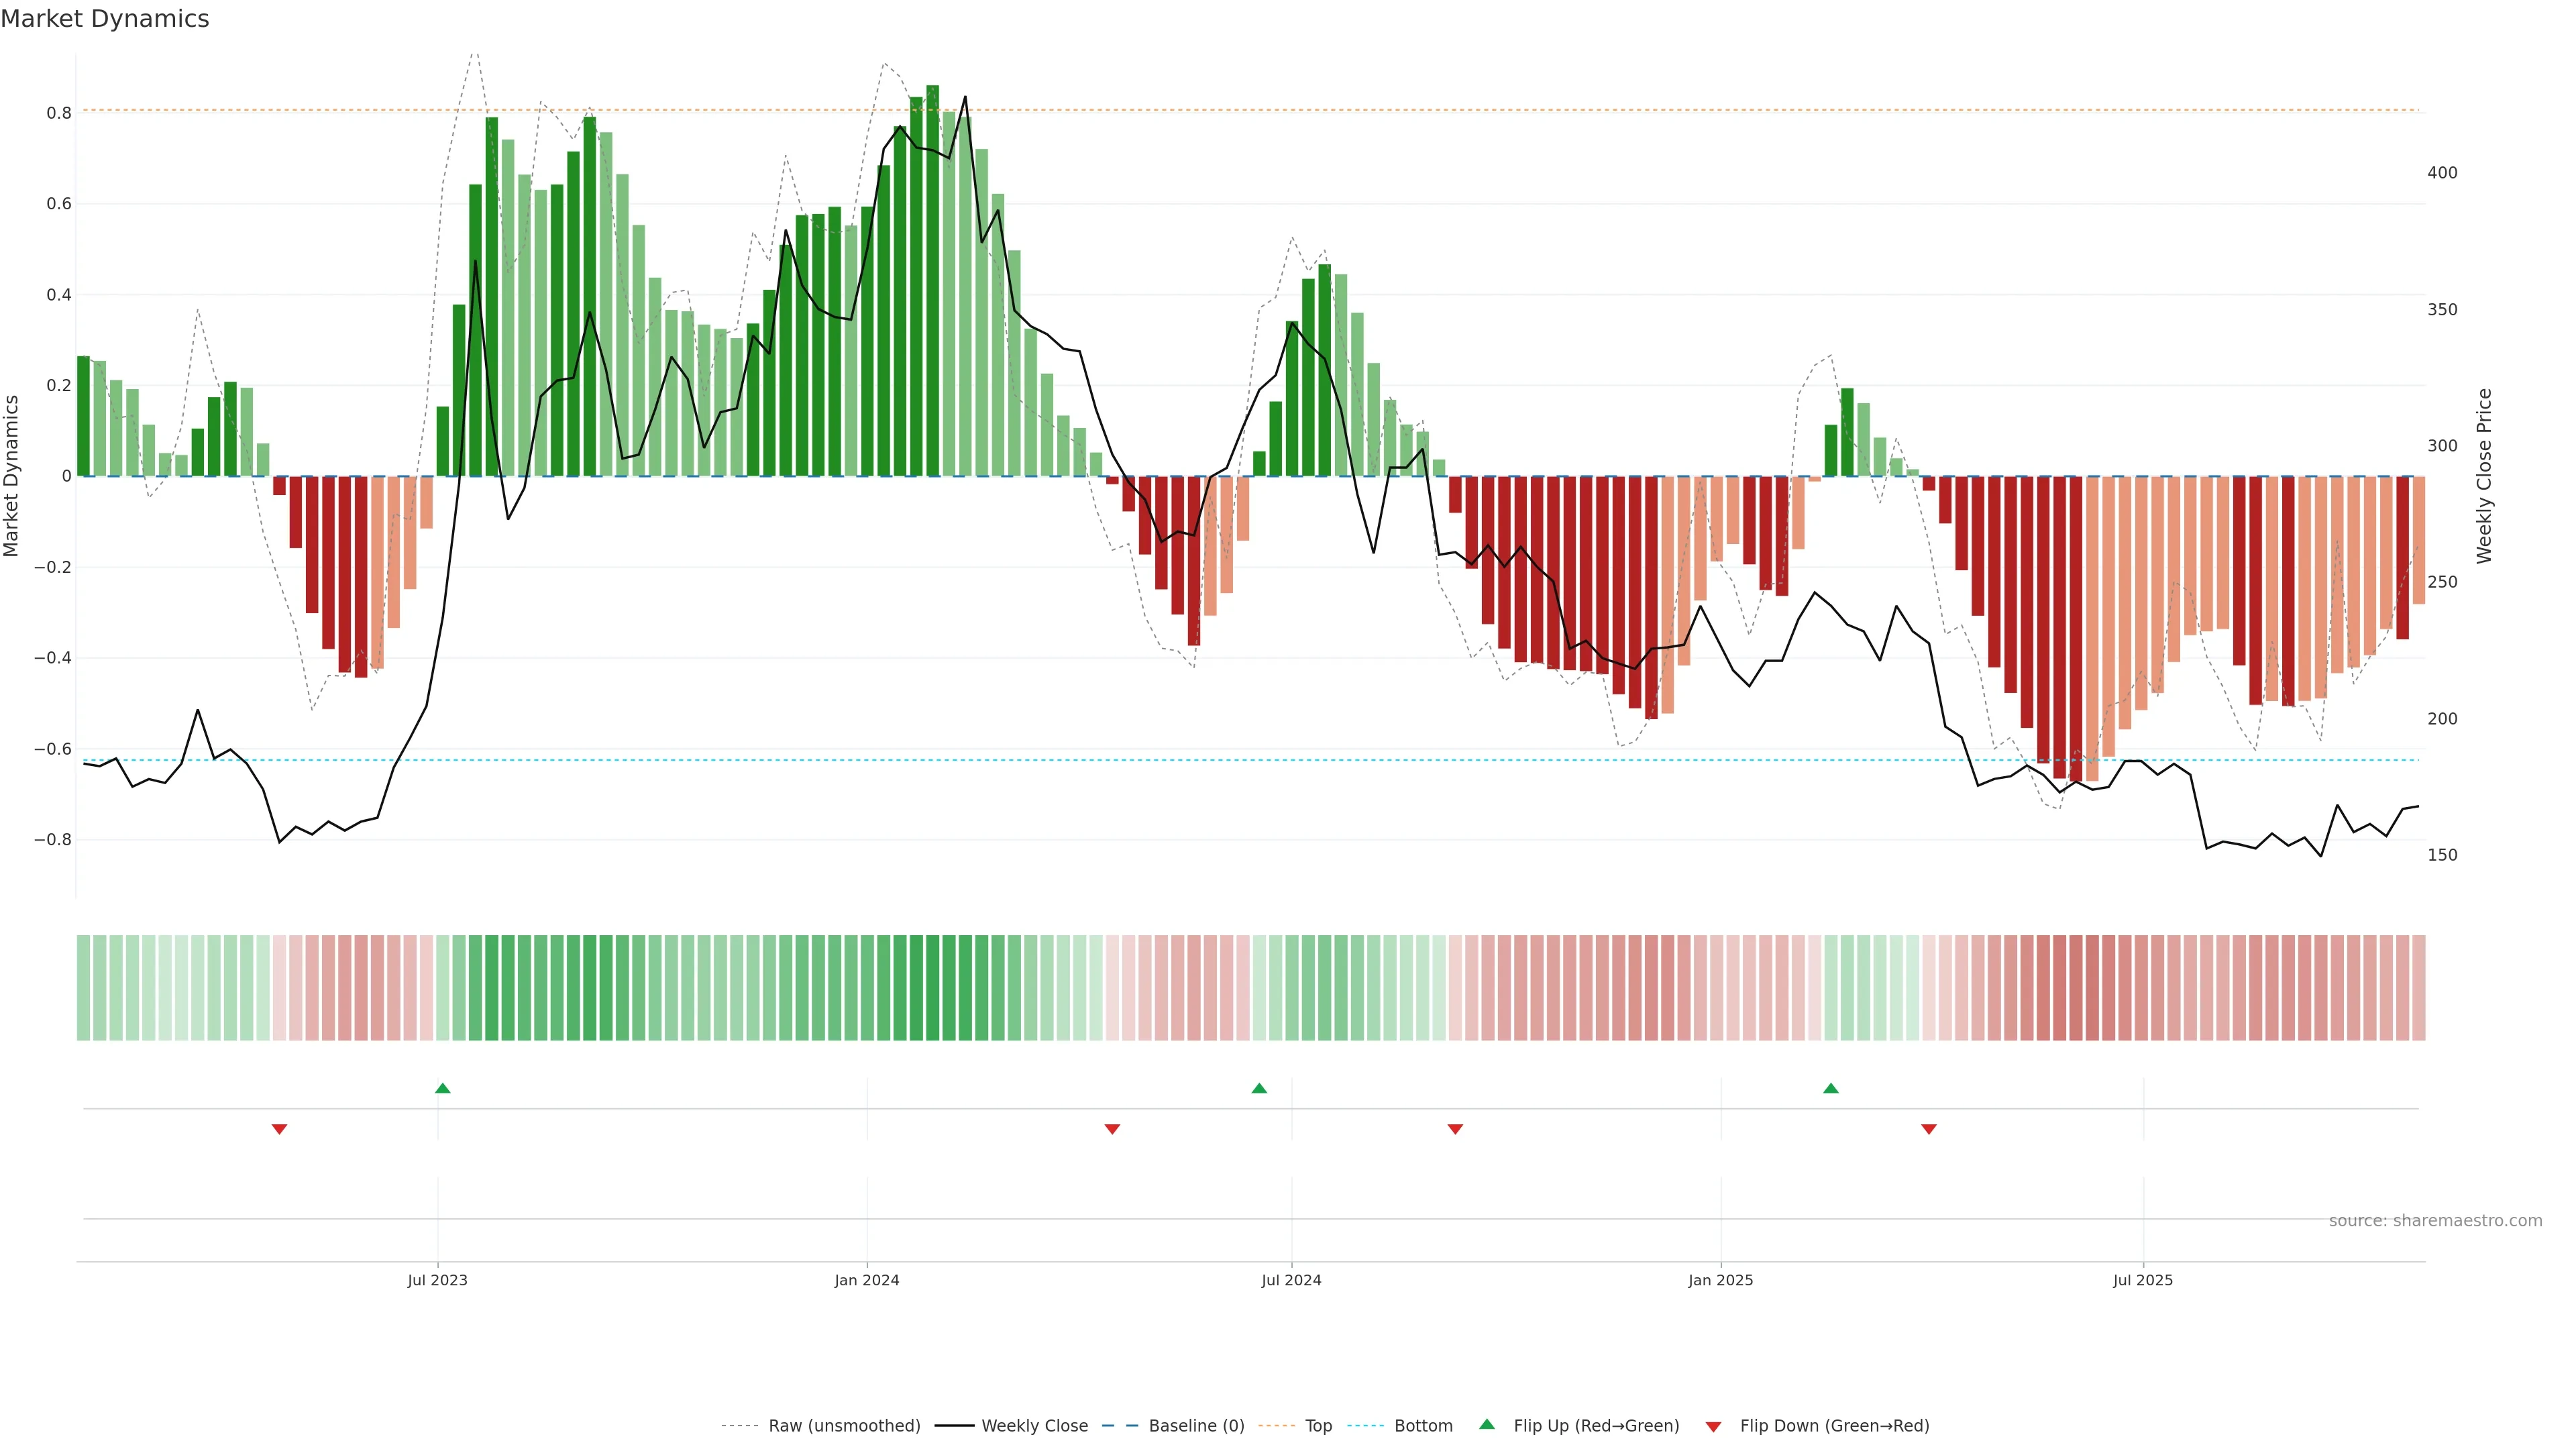Click the Flip Down (Green→Red) legend label
The image size is (2576, 1449).
(1834, 1426)
